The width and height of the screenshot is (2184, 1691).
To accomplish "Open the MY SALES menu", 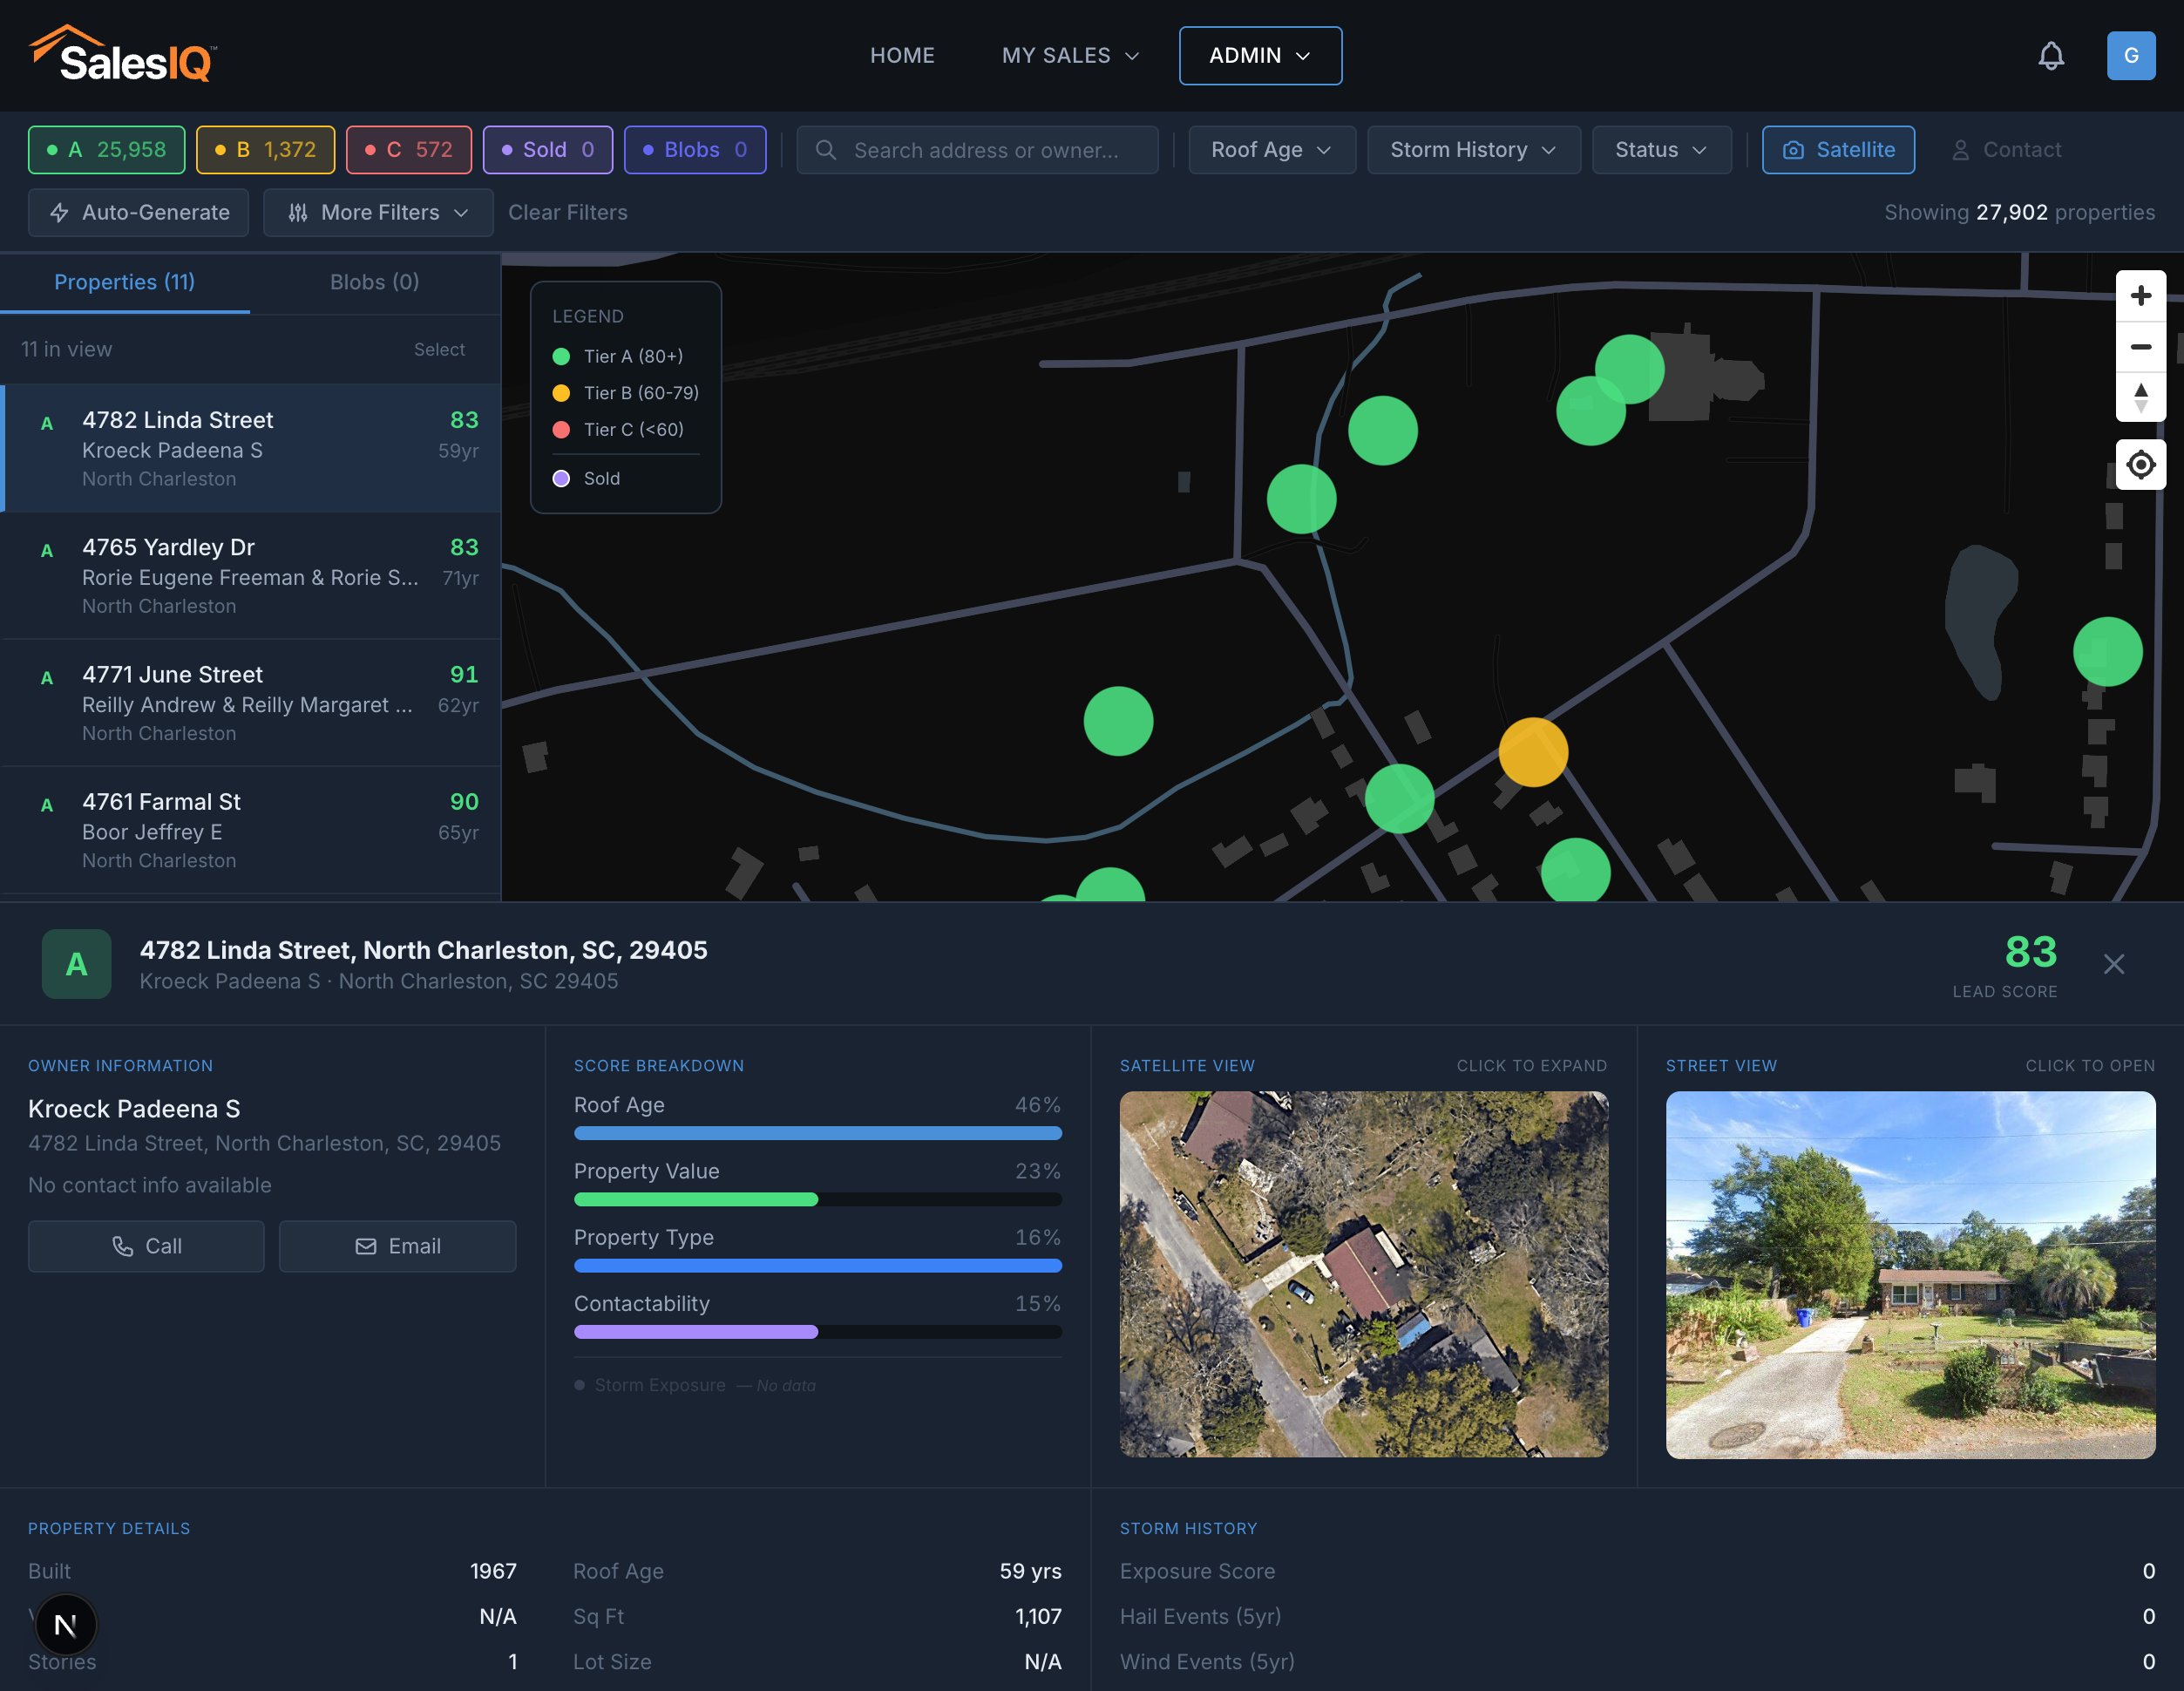I will [1069, 55].
